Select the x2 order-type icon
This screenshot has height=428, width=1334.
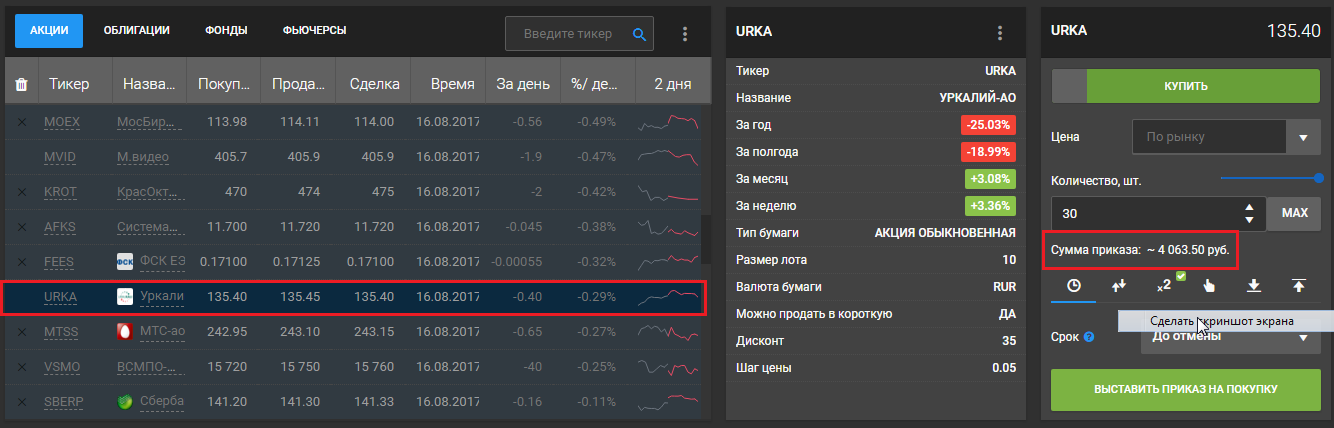point(1165,285)
